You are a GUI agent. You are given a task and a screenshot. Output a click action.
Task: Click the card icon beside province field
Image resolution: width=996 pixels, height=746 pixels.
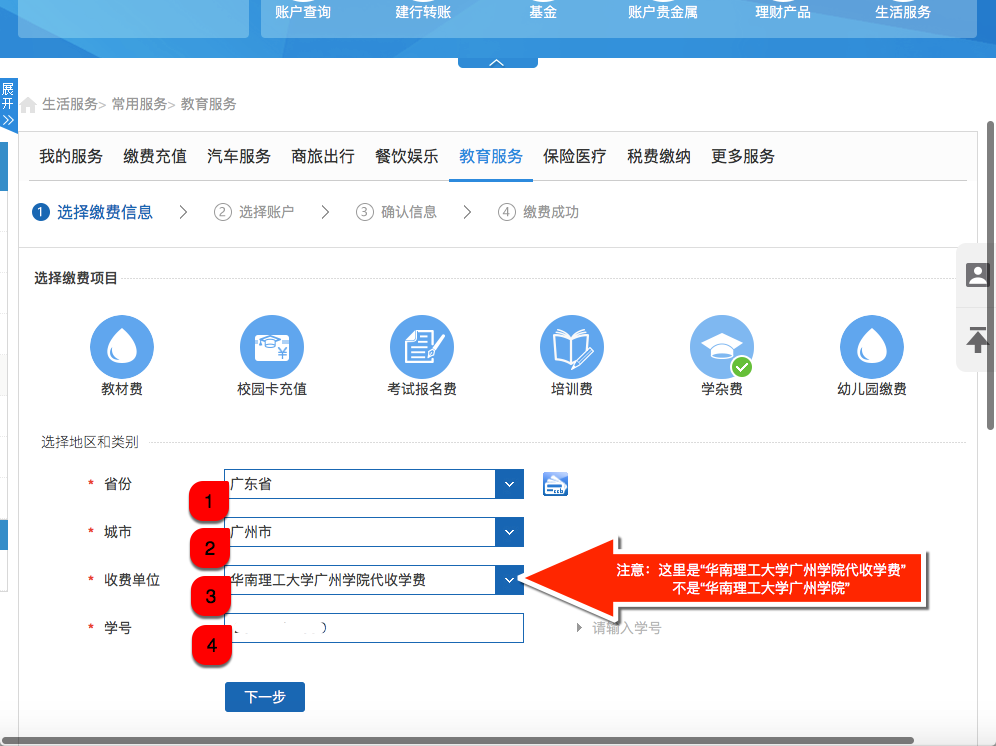click(x=556, y=484)
